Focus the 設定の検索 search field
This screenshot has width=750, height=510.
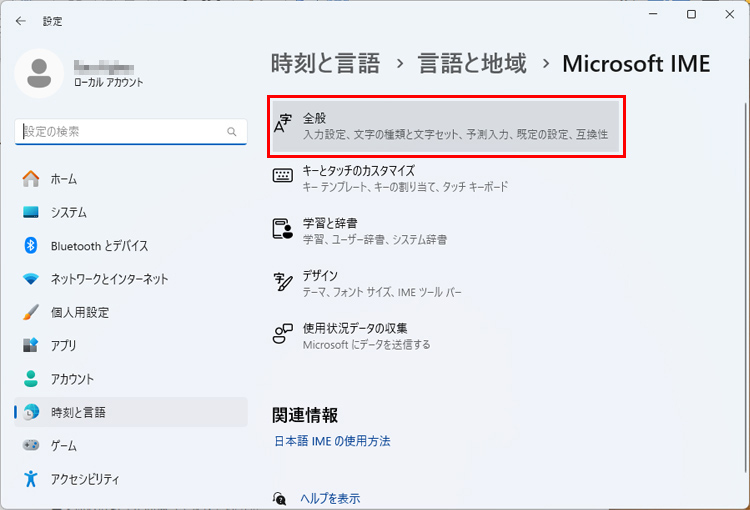click(x=131, y=132)
